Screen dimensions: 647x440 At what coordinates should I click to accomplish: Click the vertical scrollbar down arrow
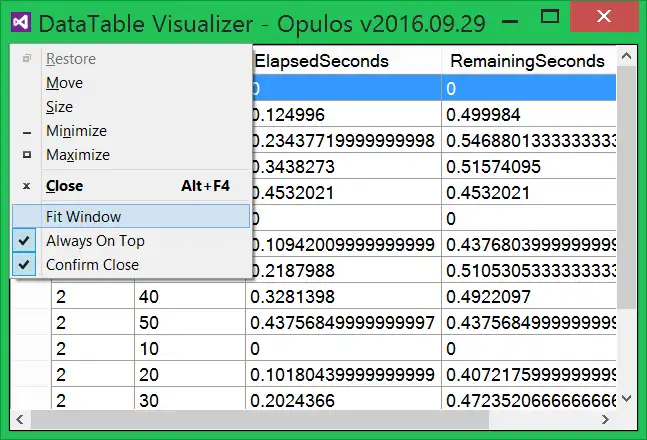(x=626, y=399)
